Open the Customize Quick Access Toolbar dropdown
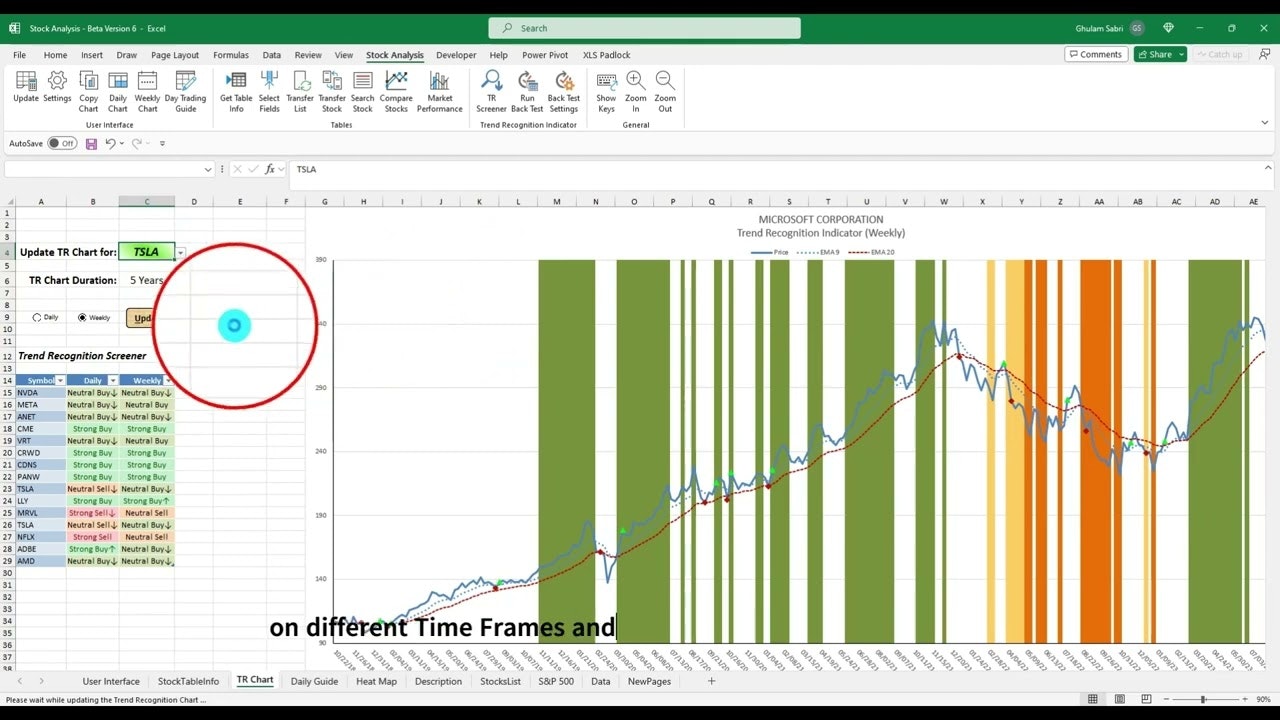 [x=162, y=144]
